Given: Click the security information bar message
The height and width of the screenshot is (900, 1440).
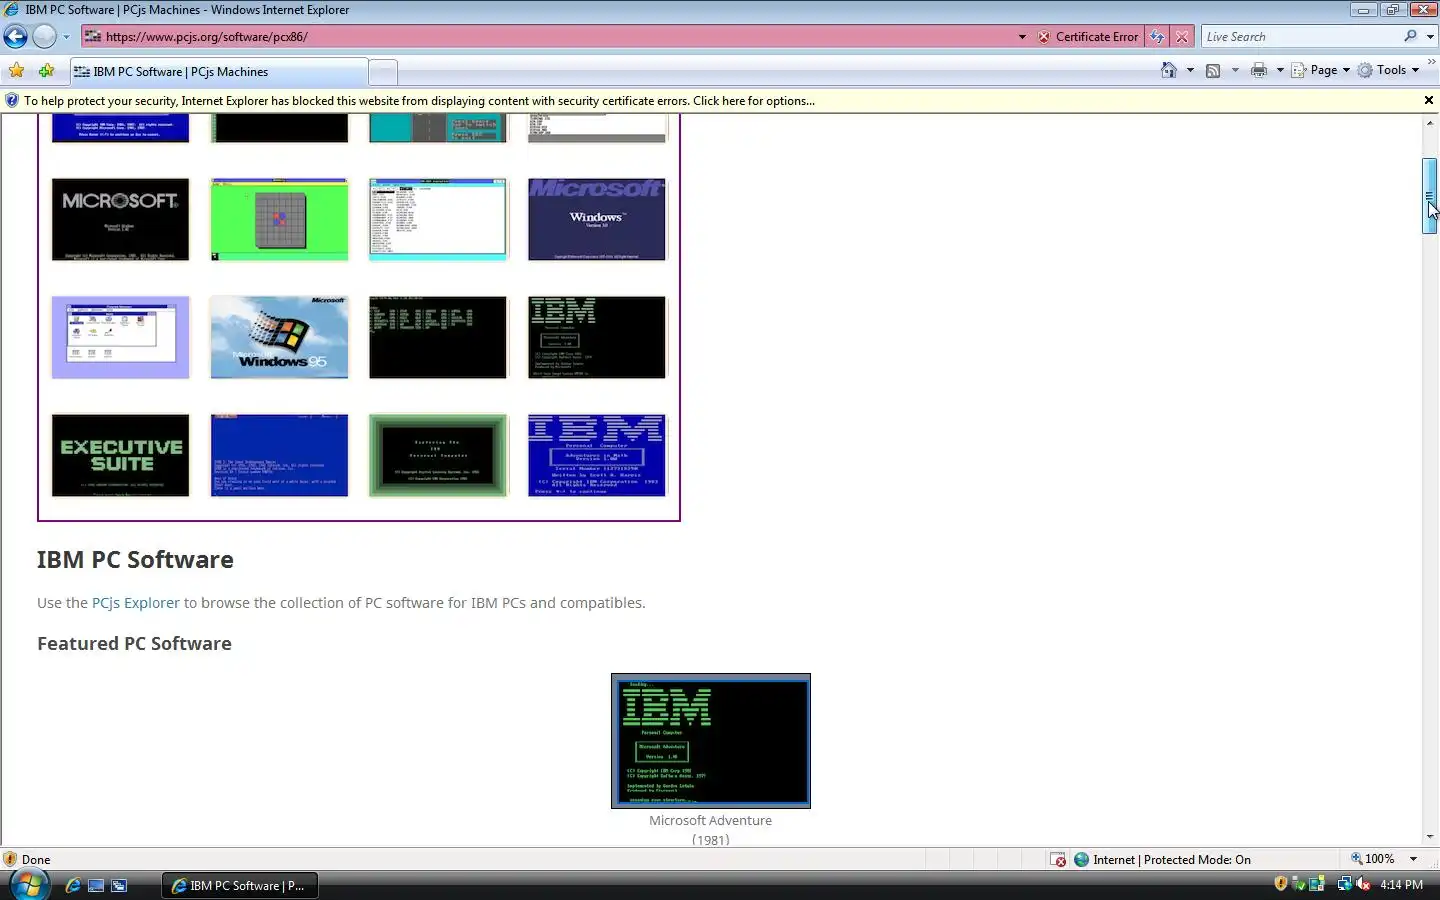Looking at the screenshot, I should [x=419, y=101].
